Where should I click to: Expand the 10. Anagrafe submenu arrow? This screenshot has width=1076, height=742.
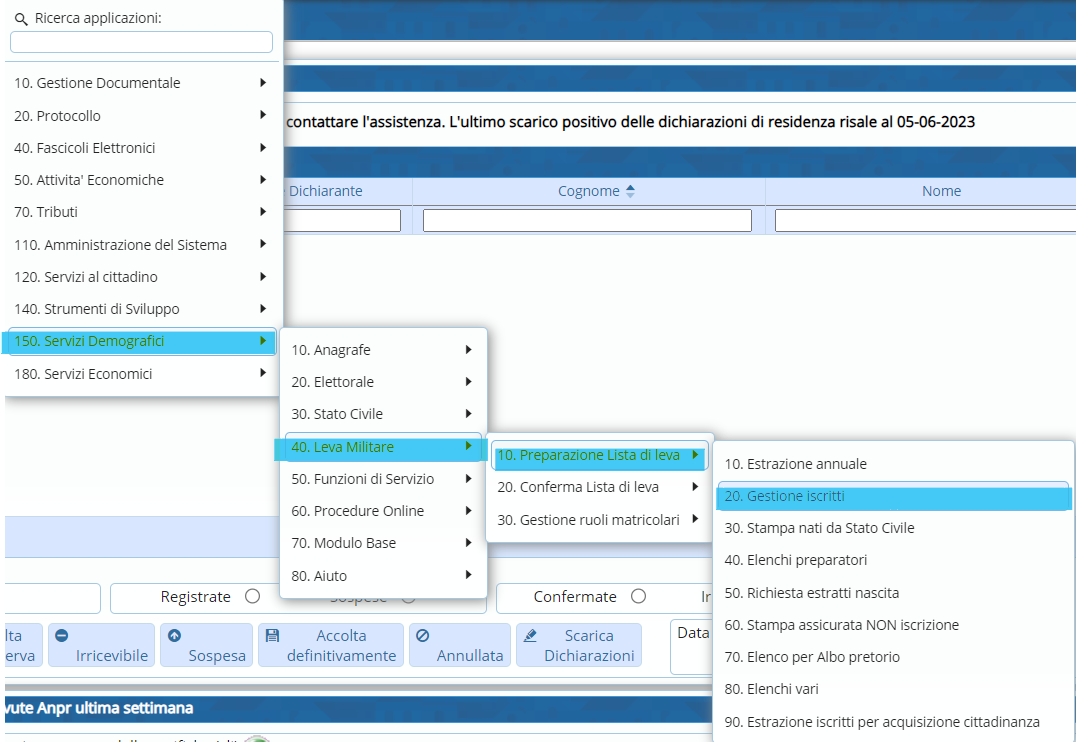click(x=468, y=350)
